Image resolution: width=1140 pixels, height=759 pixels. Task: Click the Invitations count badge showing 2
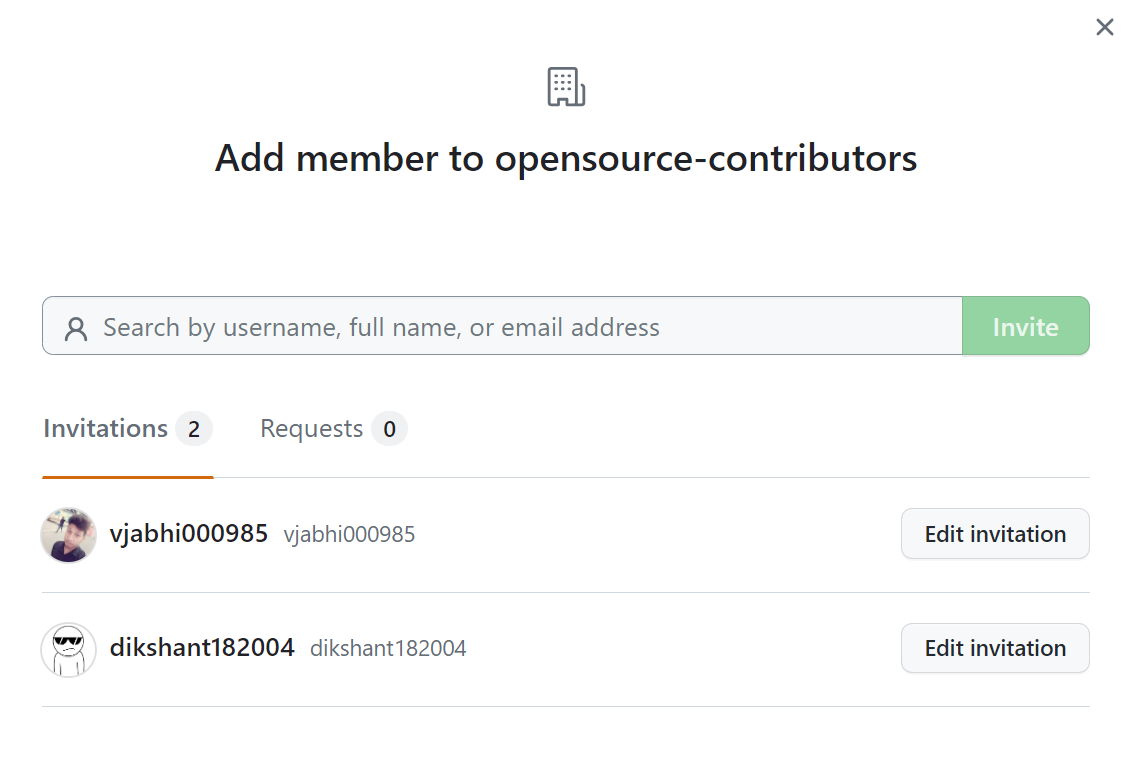click(194, 430)
